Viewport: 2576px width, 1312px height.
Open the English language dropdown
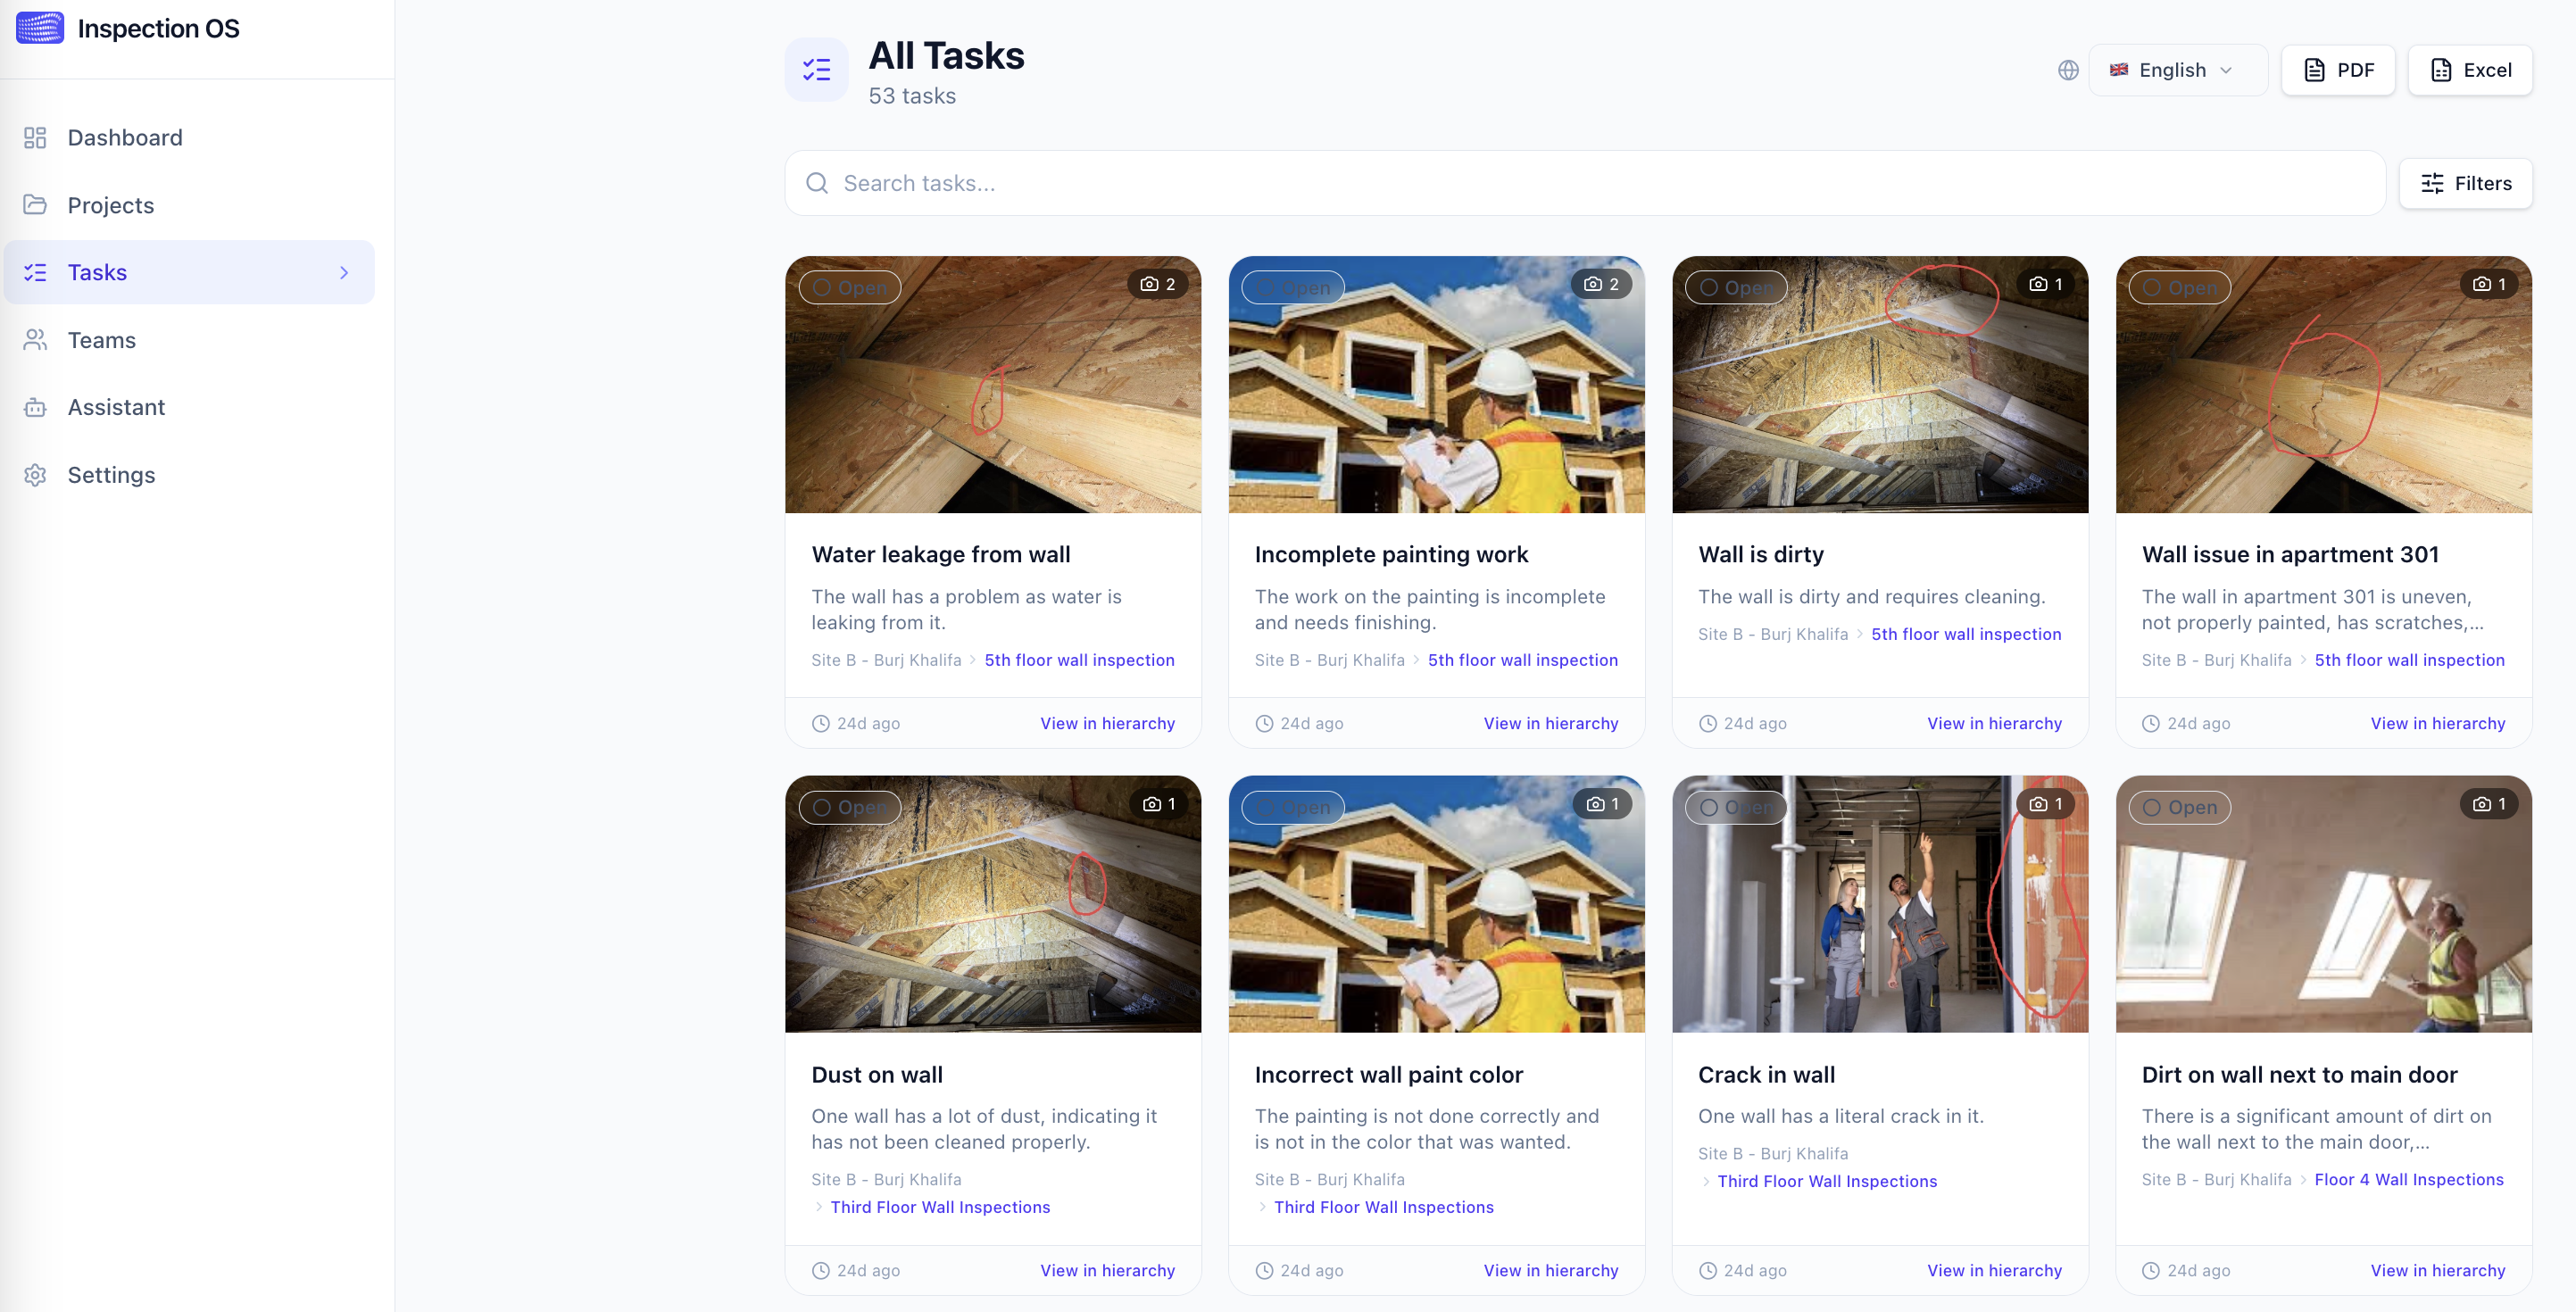click(x=2177, y=70)
